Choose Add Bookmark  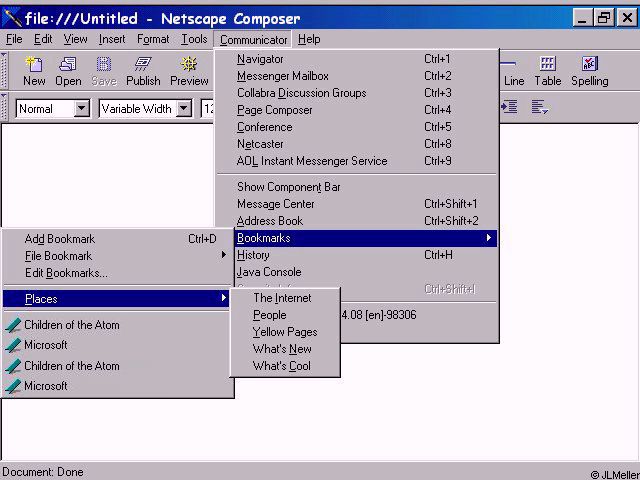[x=117, y=239]
